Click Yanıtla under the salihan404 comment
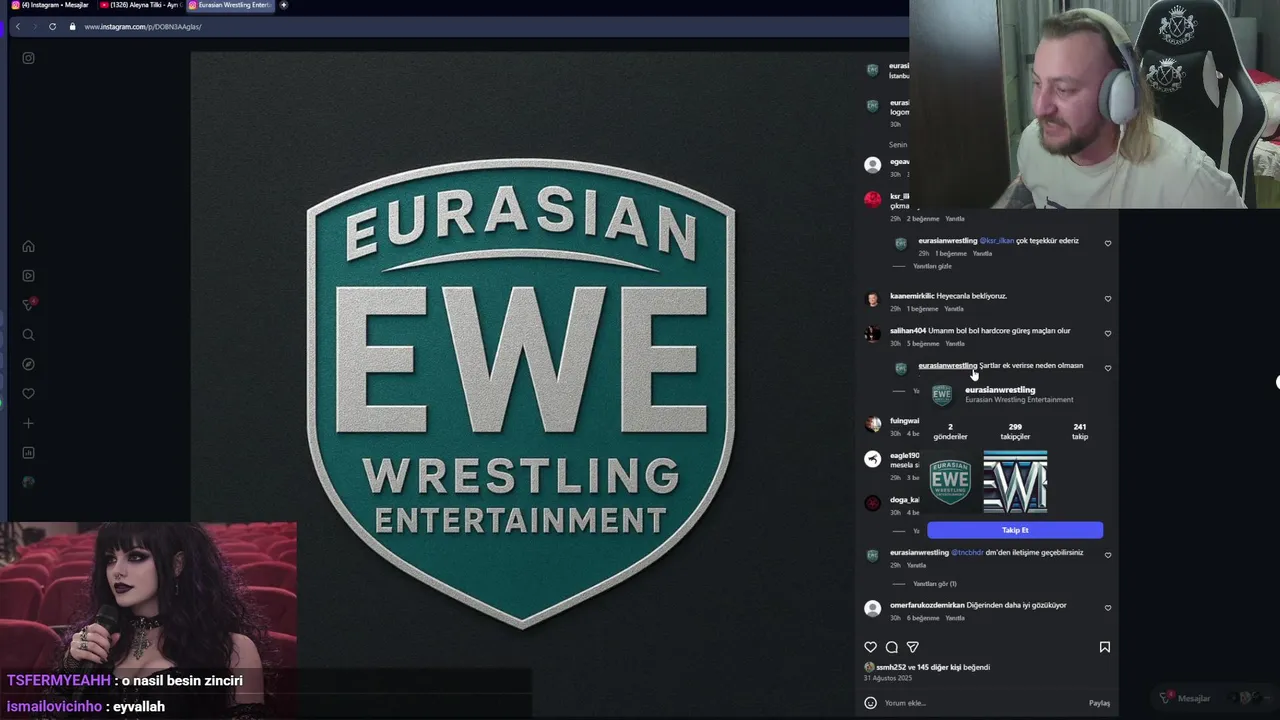Screen dimensions: 1280x720 [x=954, y=344]
